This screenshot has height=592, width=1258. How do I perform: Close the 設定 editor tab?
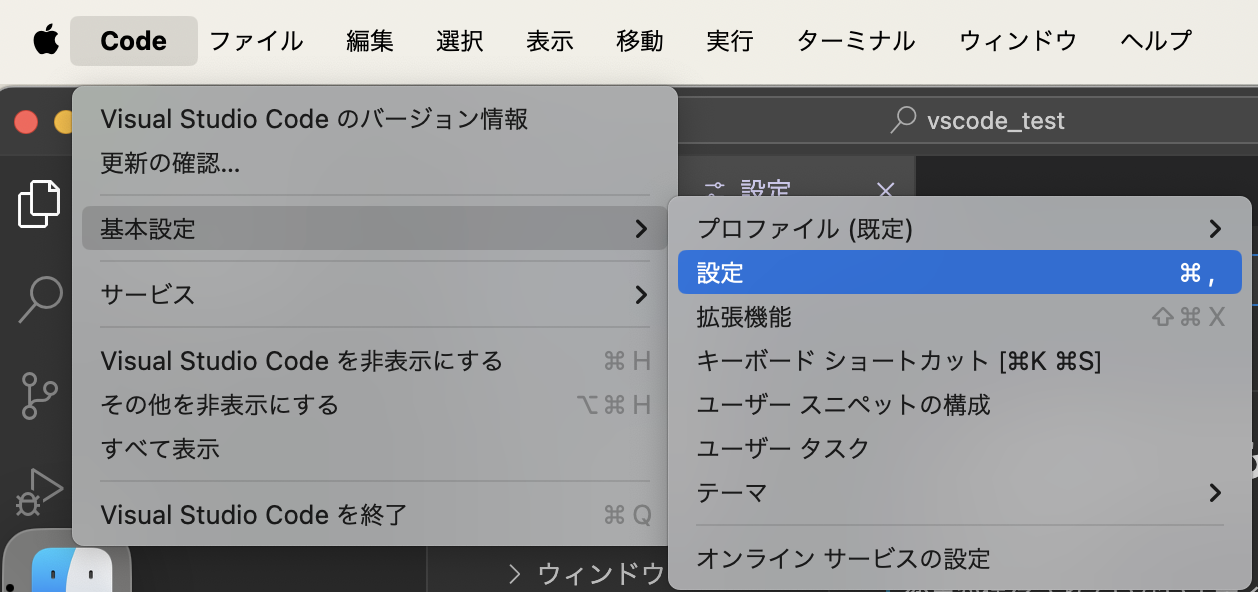884,191
